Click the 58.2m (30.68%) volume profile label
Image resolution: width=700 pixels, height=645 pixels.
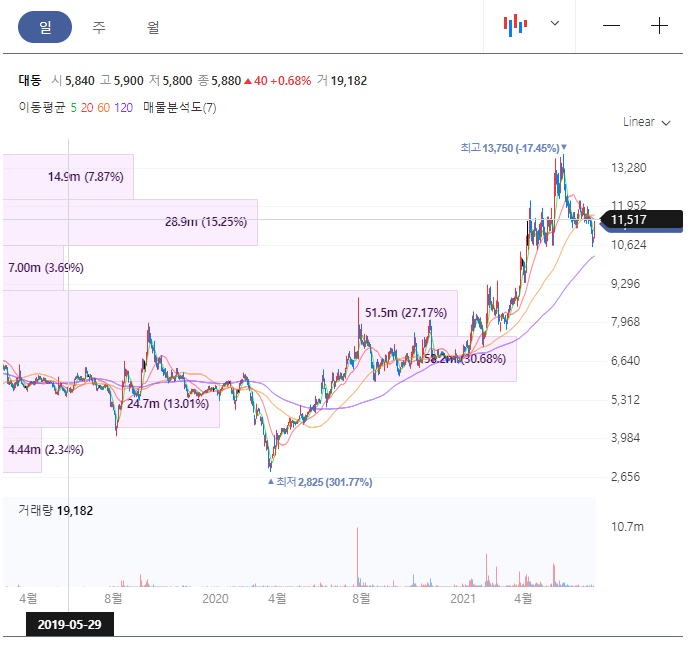click(x=464, y=359)
